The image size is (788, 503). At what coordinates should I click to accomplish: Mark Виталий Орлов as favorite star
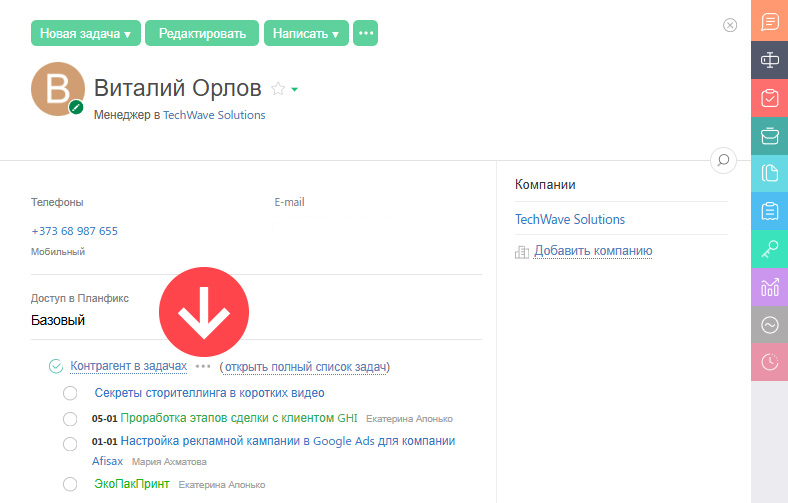click(x=278, y=89)
